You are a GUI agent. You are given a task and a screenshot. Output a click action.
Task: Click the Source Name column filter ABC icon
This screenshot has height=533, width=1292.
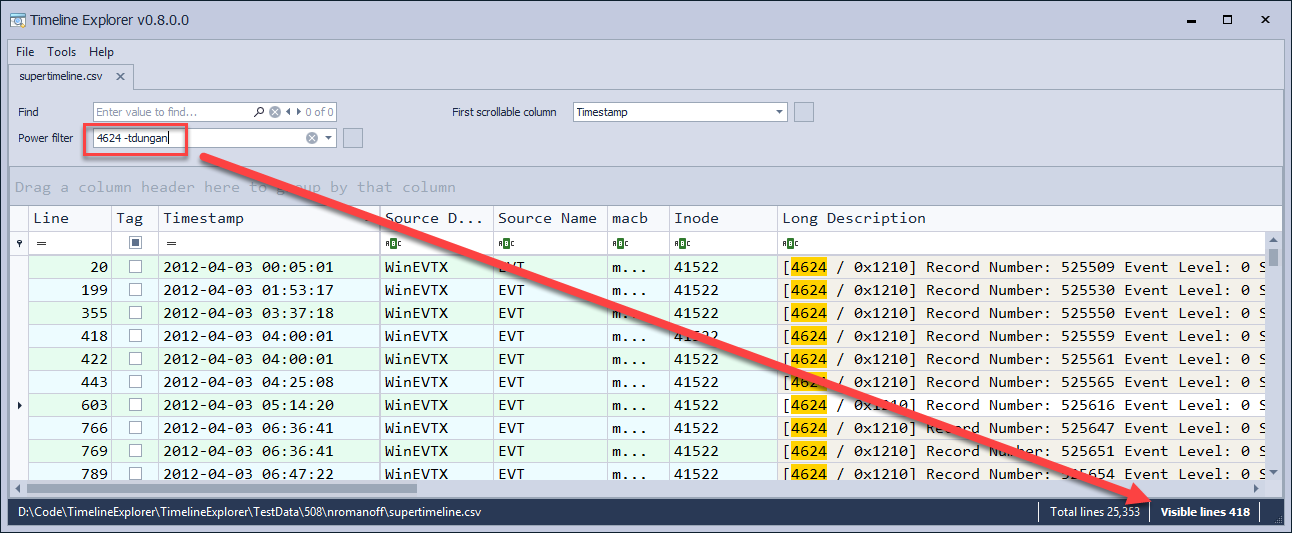tap(506, 243)
